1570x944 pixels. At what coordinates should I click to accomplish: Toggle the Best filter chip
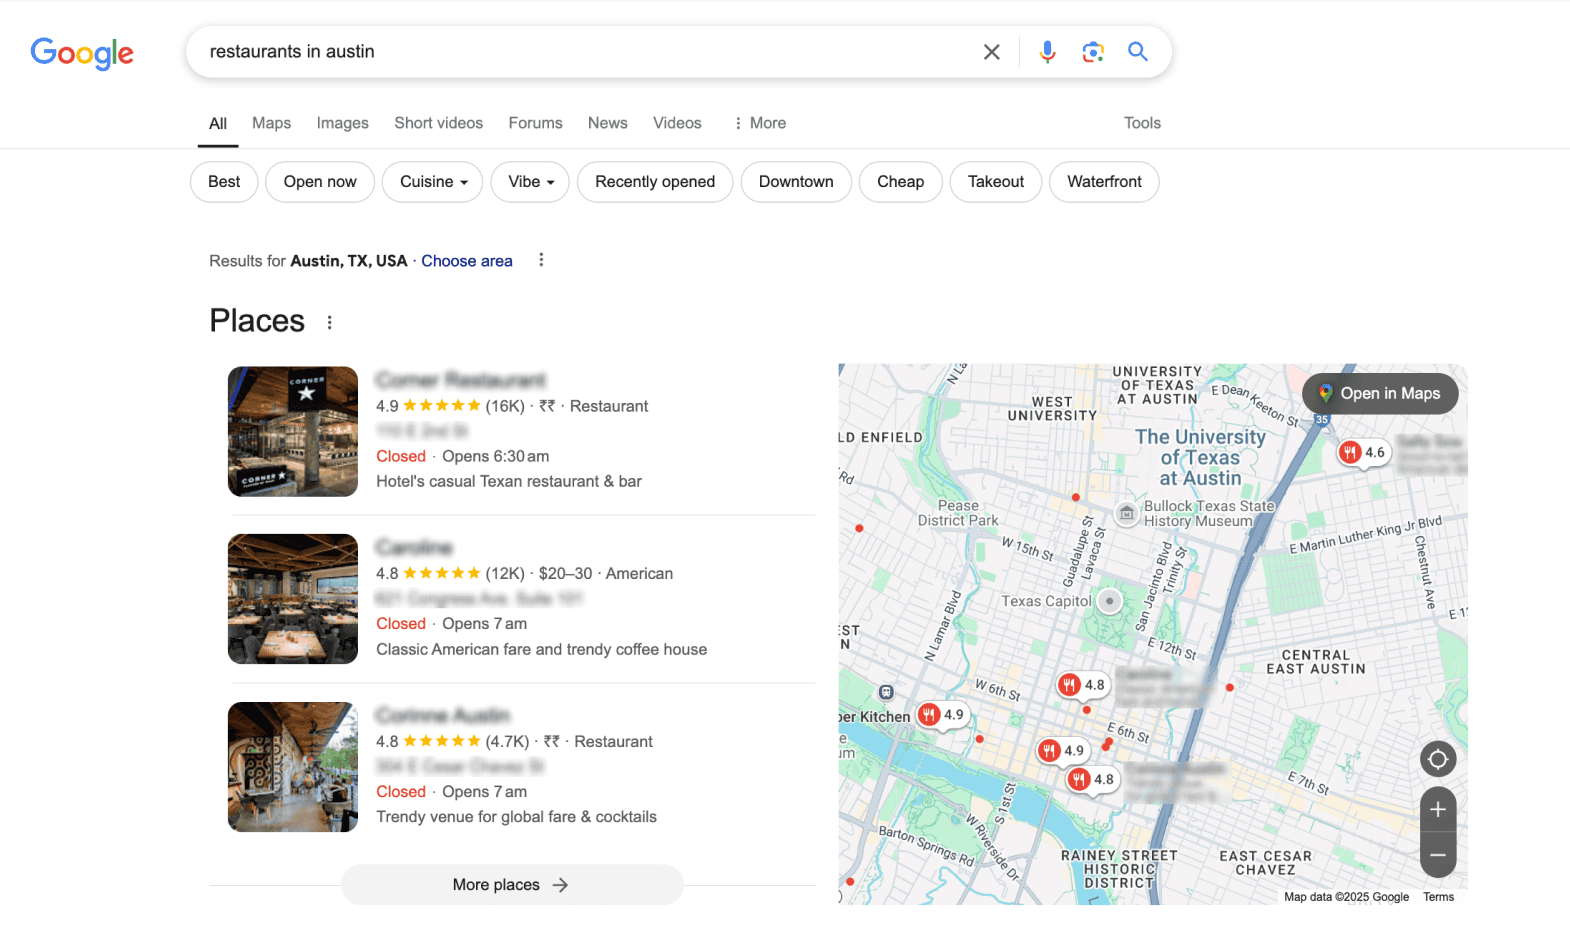pyautogui.click(x=224, y=182)
